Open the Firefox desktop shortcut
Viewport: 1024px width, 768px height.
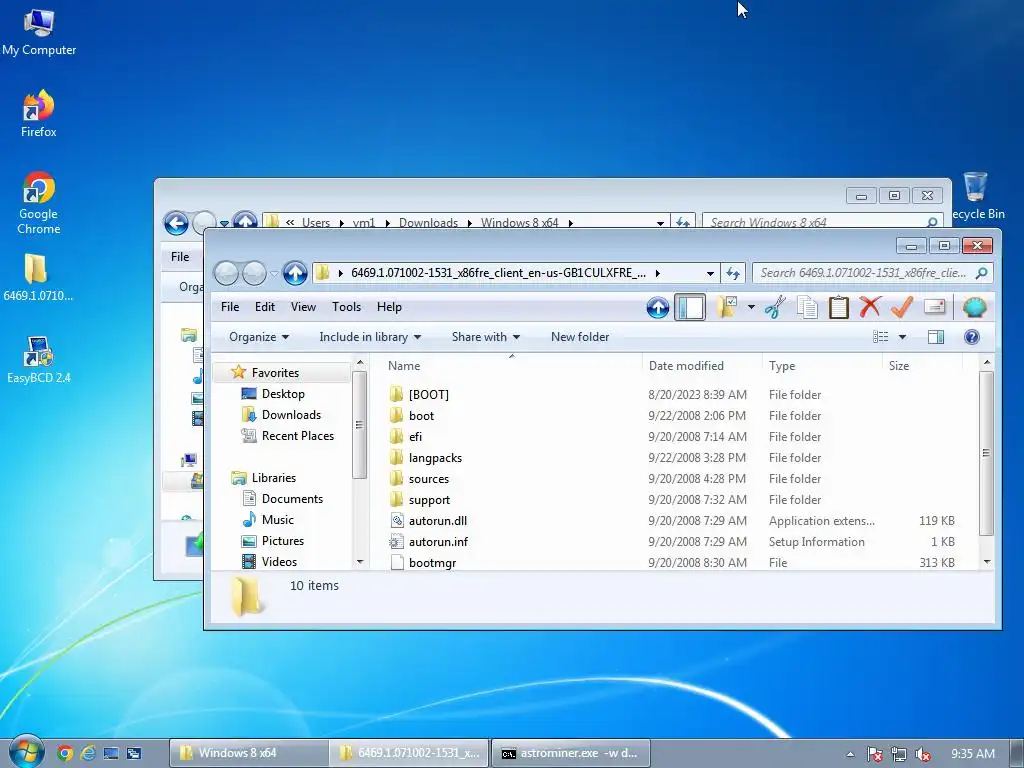click(x=39, y=114)
